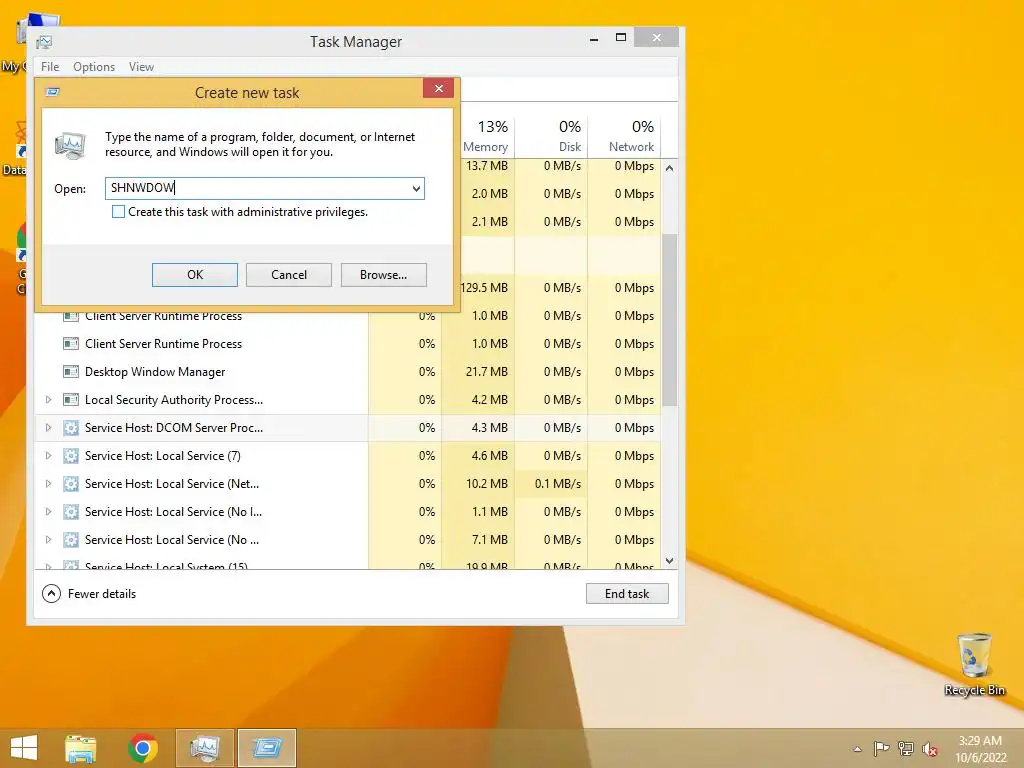
Task: Click taskbar clock showing 3:29 AM
Action: point(980,749)
